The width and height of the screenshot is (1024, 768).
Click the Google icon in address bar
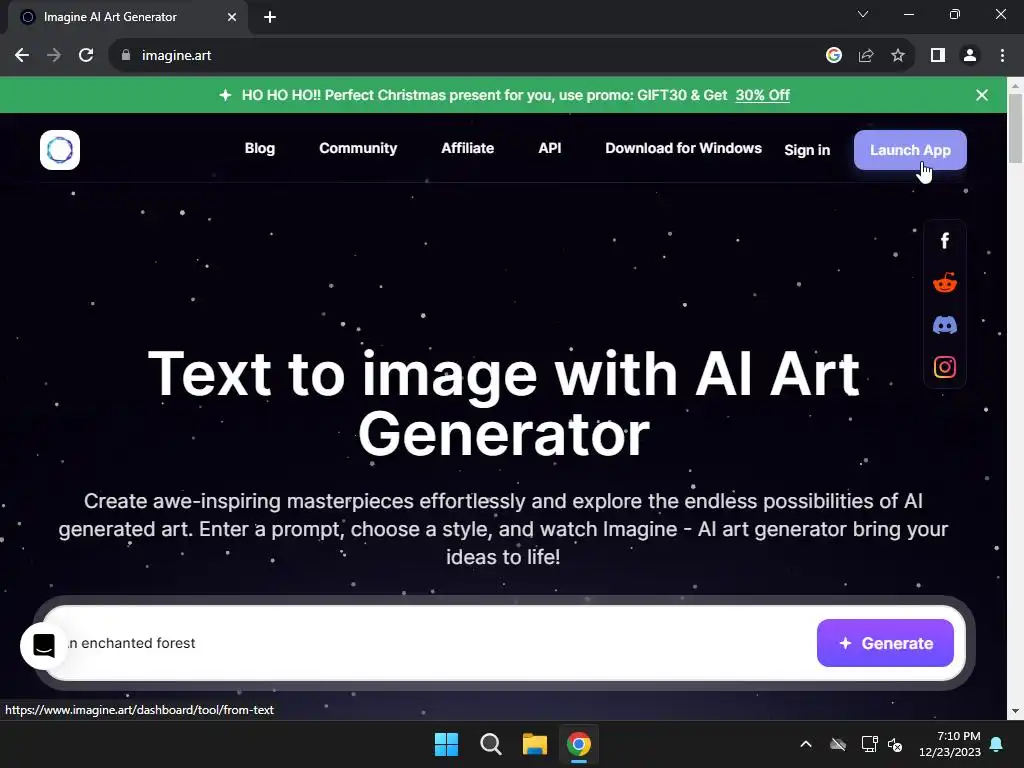[833, 56]
